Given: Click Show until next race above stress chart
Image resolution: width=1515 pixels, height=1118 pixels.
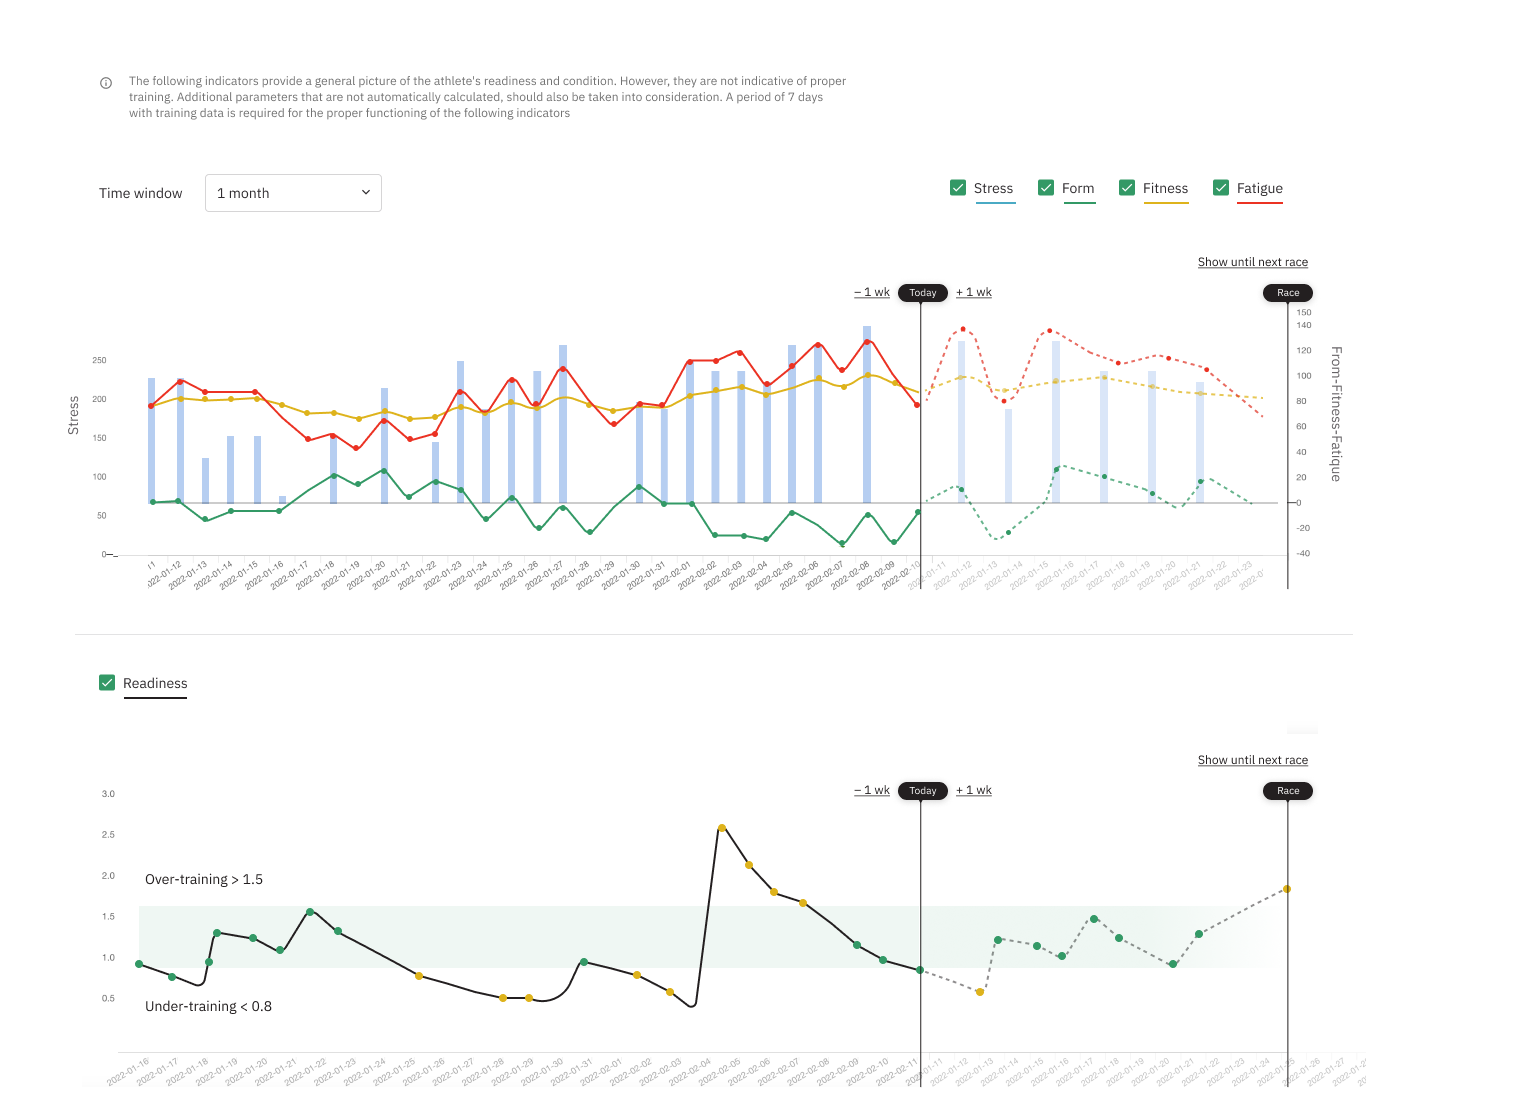Looking at the screenshot, I should pos(1252,262).
